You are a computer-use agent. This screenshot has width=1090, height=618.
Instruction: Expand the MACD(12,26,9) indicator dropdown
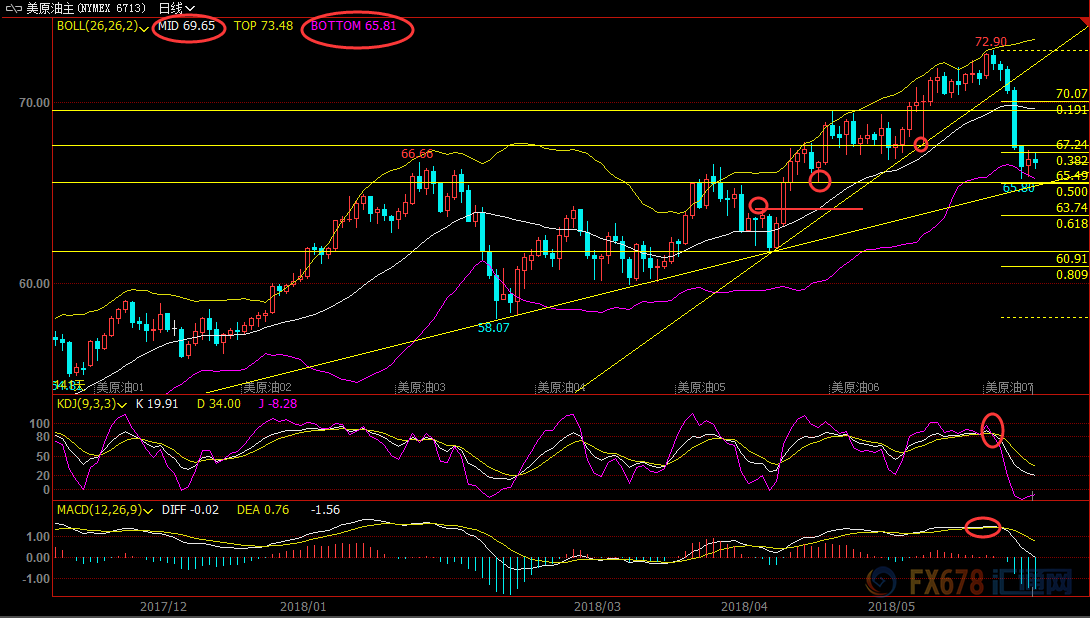click(148, 511)
